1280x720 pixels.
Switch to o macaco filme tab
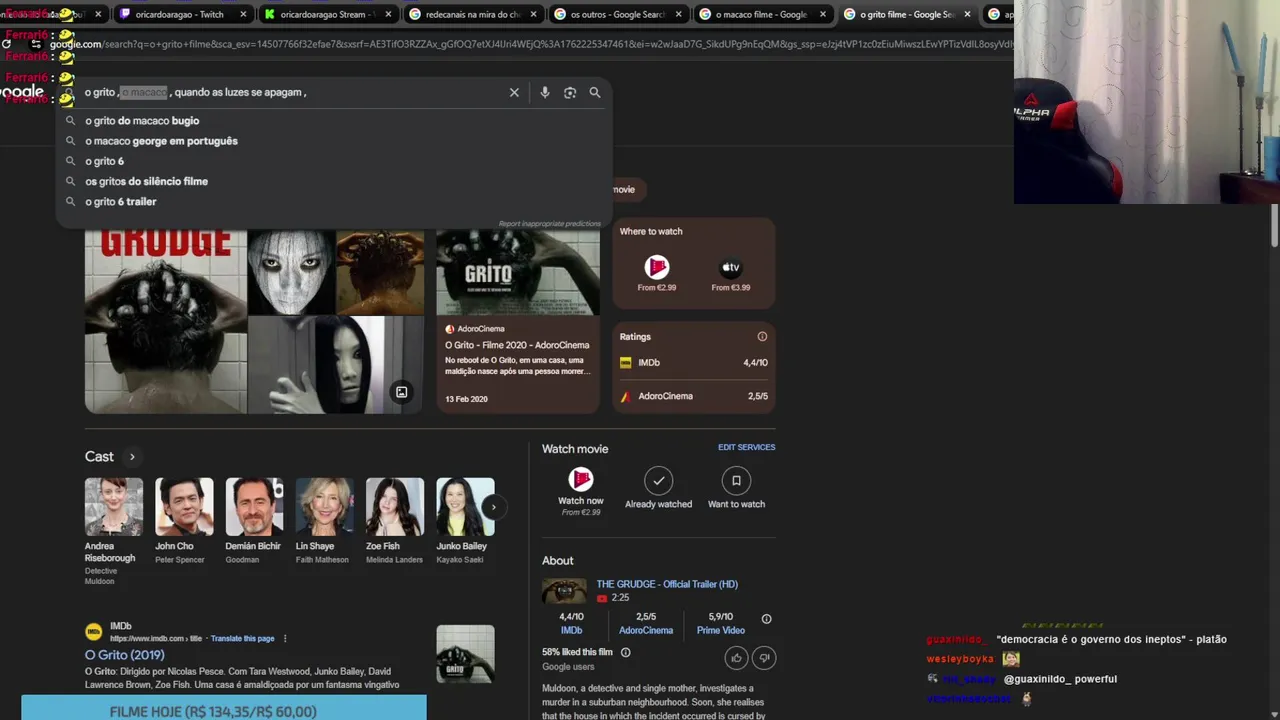click(x=761, y=14)
